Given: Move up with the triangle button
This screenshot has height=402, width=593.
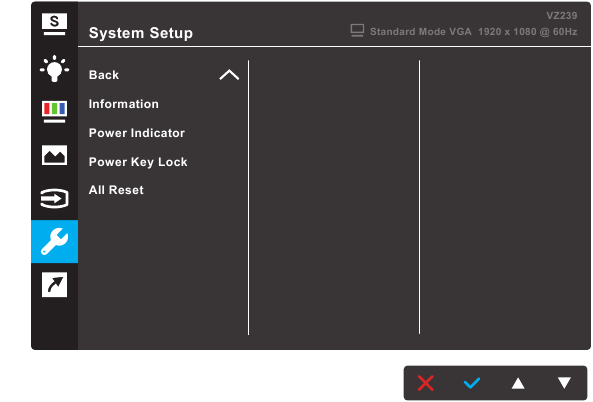Looking at the screenshot, I should click(518, 383).
